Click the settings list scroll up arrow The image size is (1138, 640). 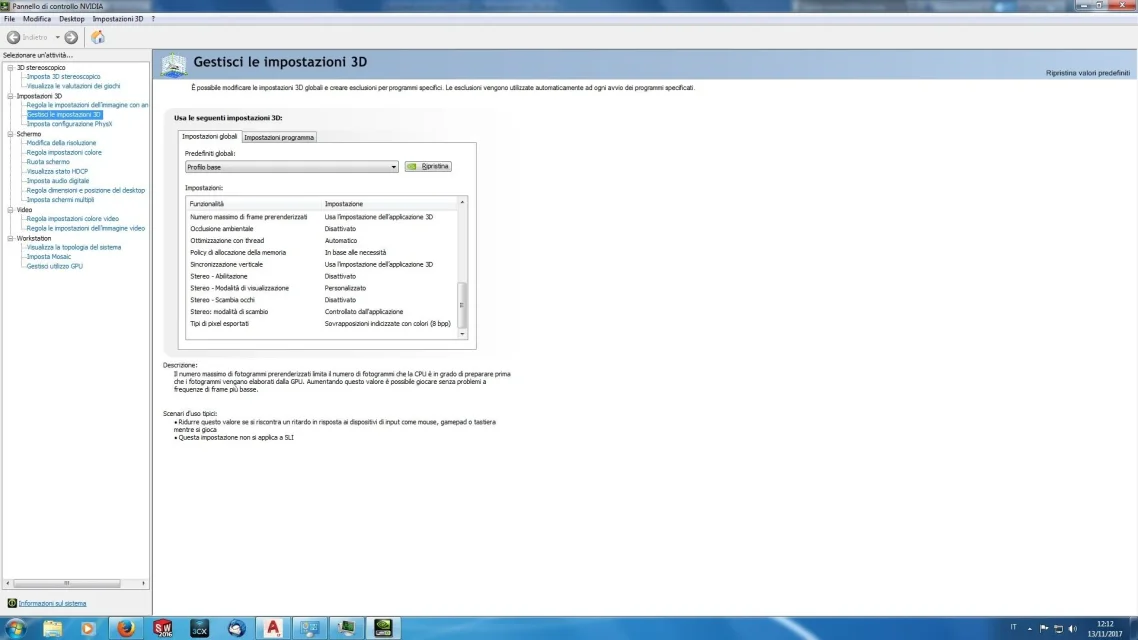tap(462, 202)
